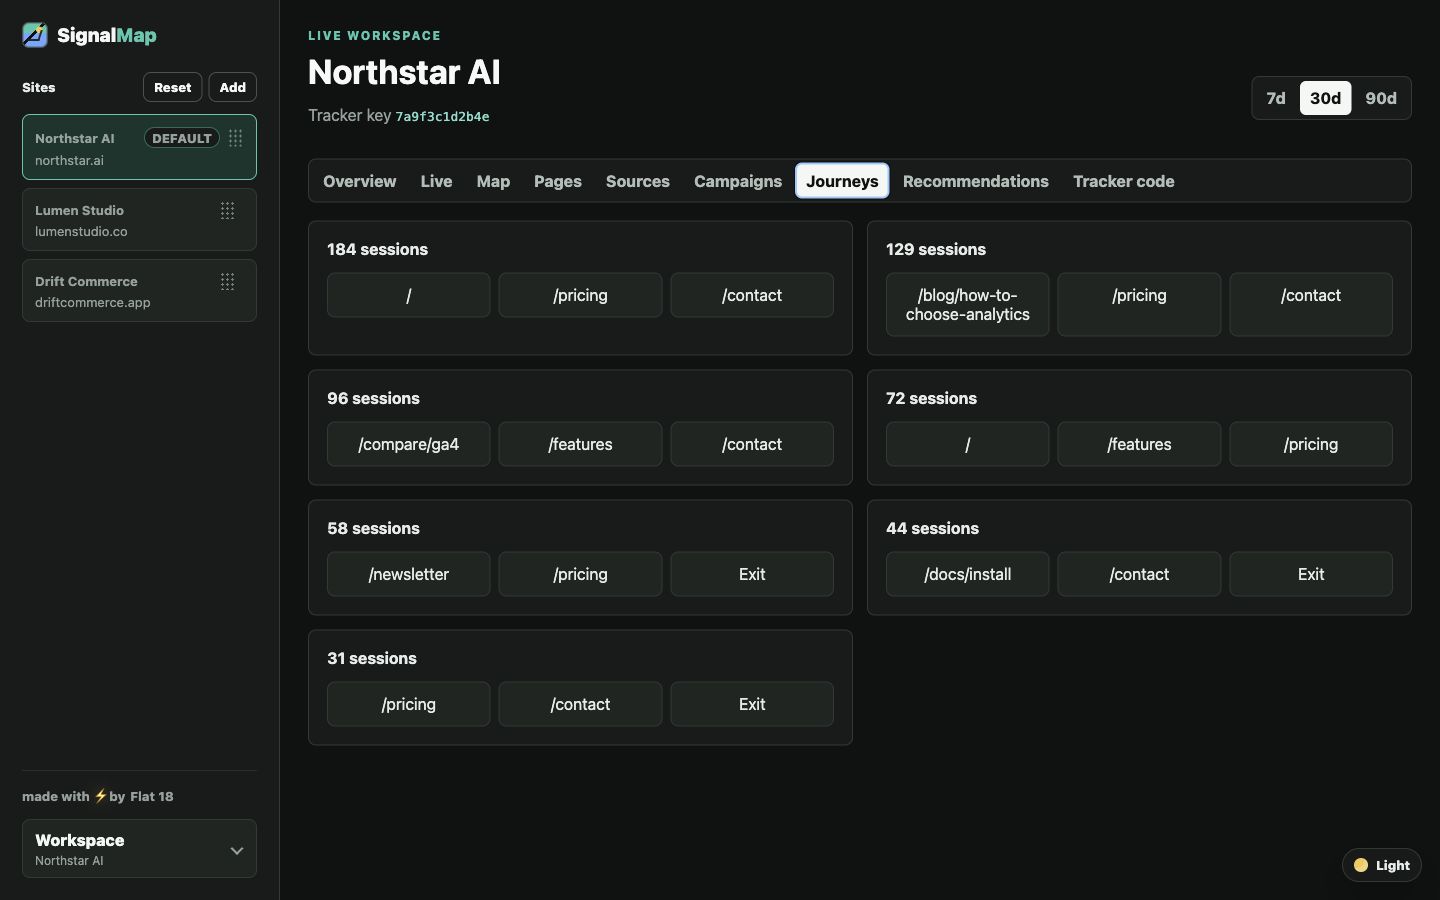Go to the Pages tab
The width and height of the screenshot is (1440, 900).
point(558,181)
